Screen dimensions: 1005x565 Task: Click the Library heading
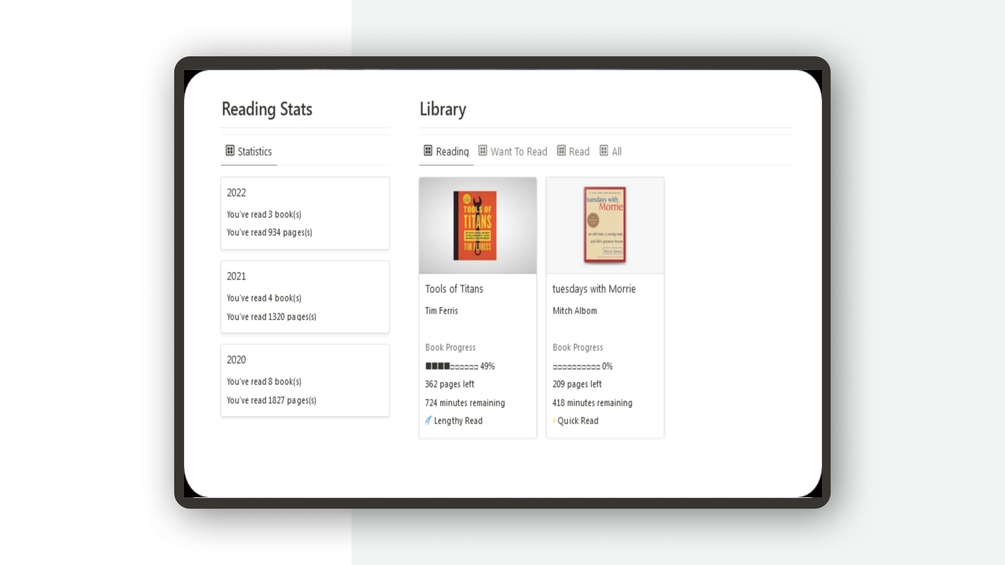coord(443,109)
